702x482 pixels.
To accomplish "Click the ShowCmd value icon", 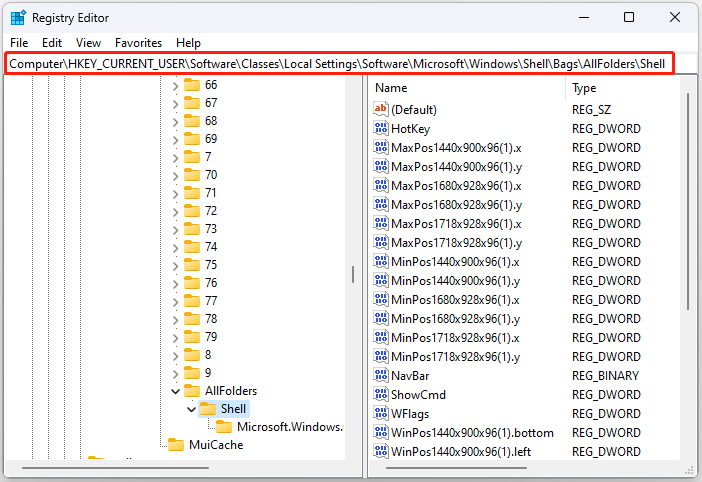I will pyautogui.click(x=381, y=394).
